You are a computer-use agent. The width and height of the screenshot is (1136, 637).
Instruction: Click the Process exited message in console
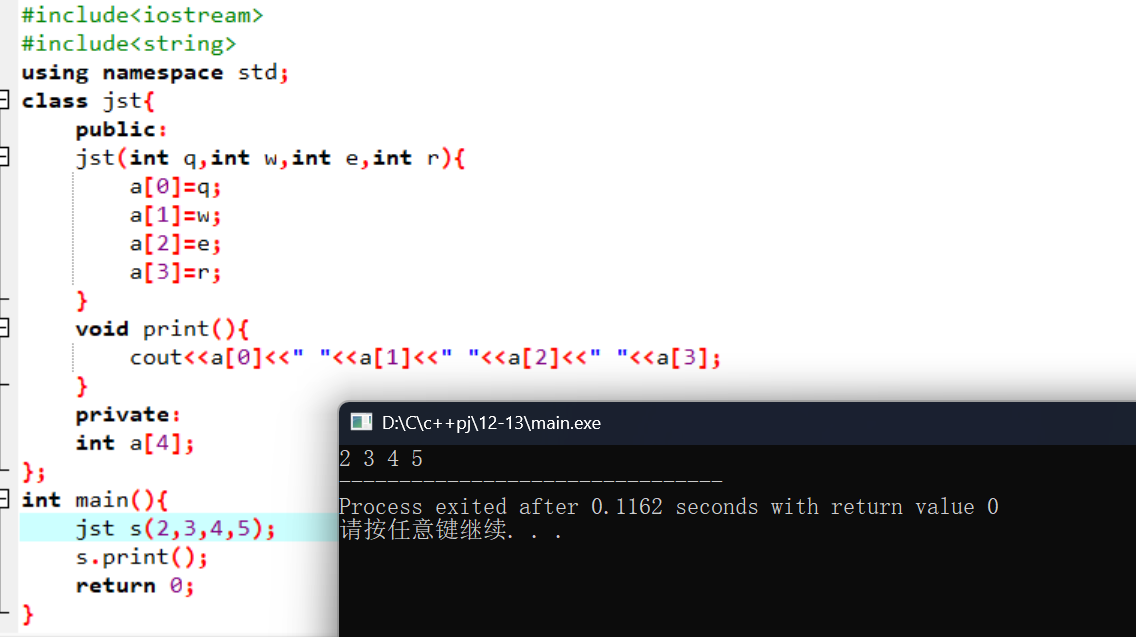pos(669,507)
